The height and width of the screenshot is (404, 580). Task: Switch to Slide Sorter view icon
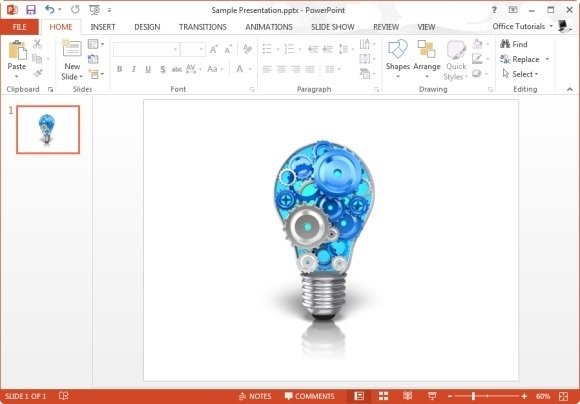click(384, 396)
